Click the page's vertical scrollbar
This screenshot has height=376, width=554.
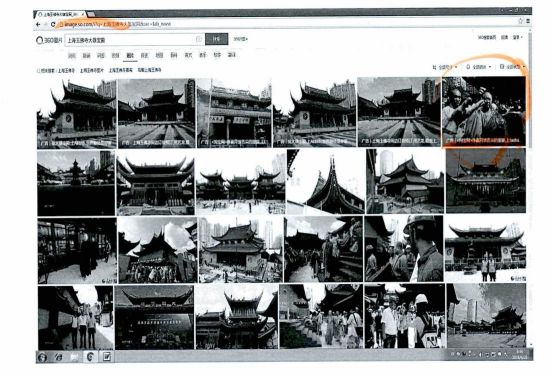coord(530,187)
